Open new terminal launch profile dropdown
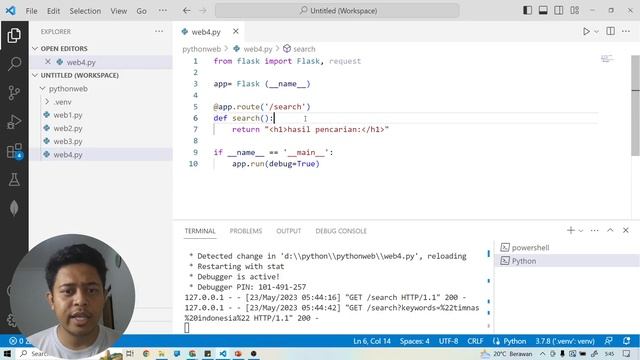The height and width of the screenshot is (360, 640). [581, 231]
